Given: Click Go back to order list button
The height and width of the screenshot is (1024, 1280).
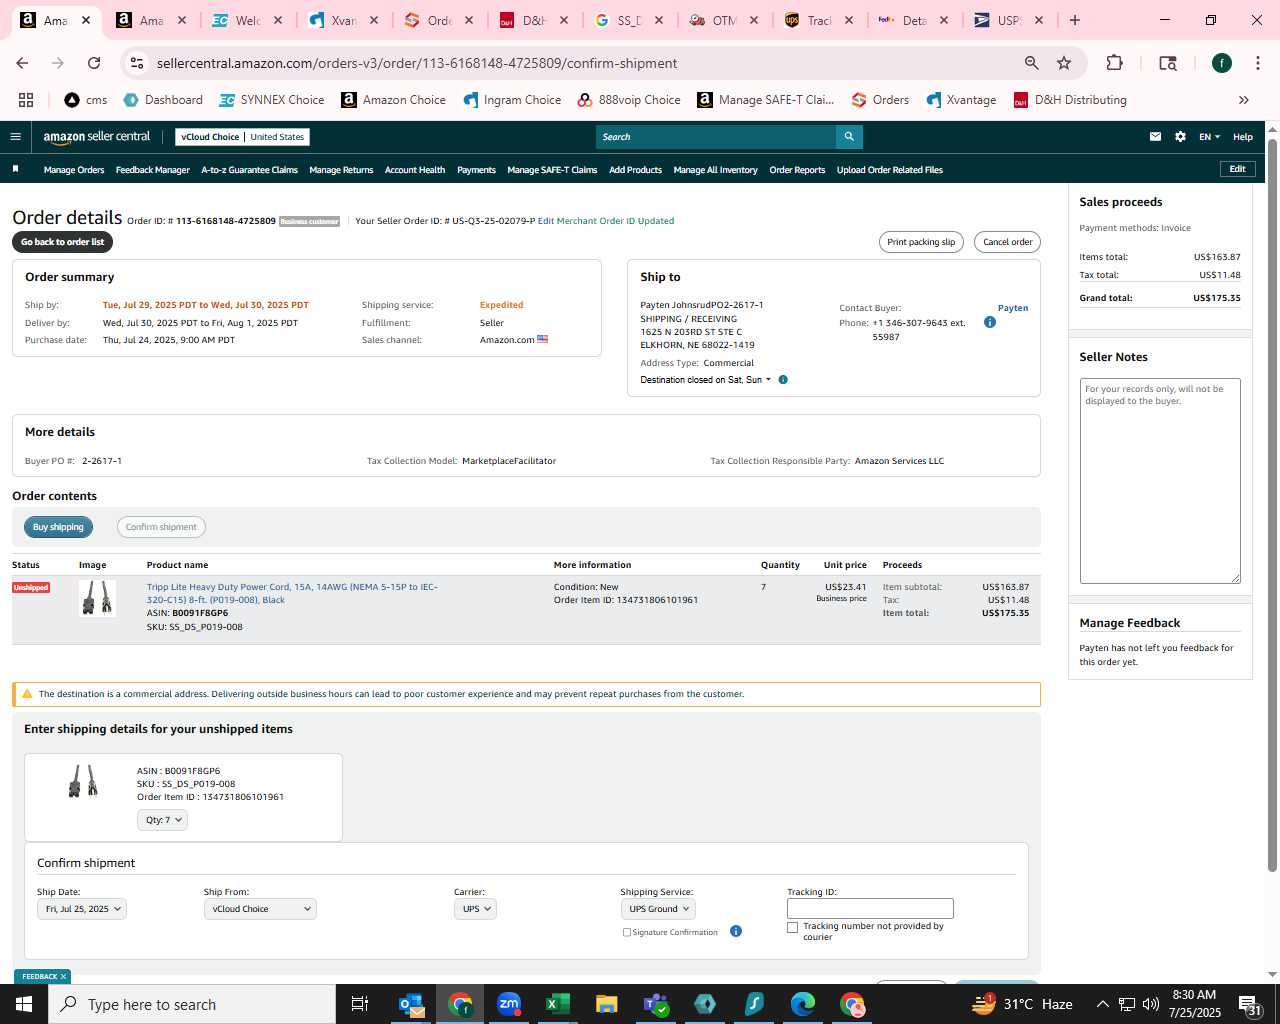Looking at the screenshot, I should (62, 242).
